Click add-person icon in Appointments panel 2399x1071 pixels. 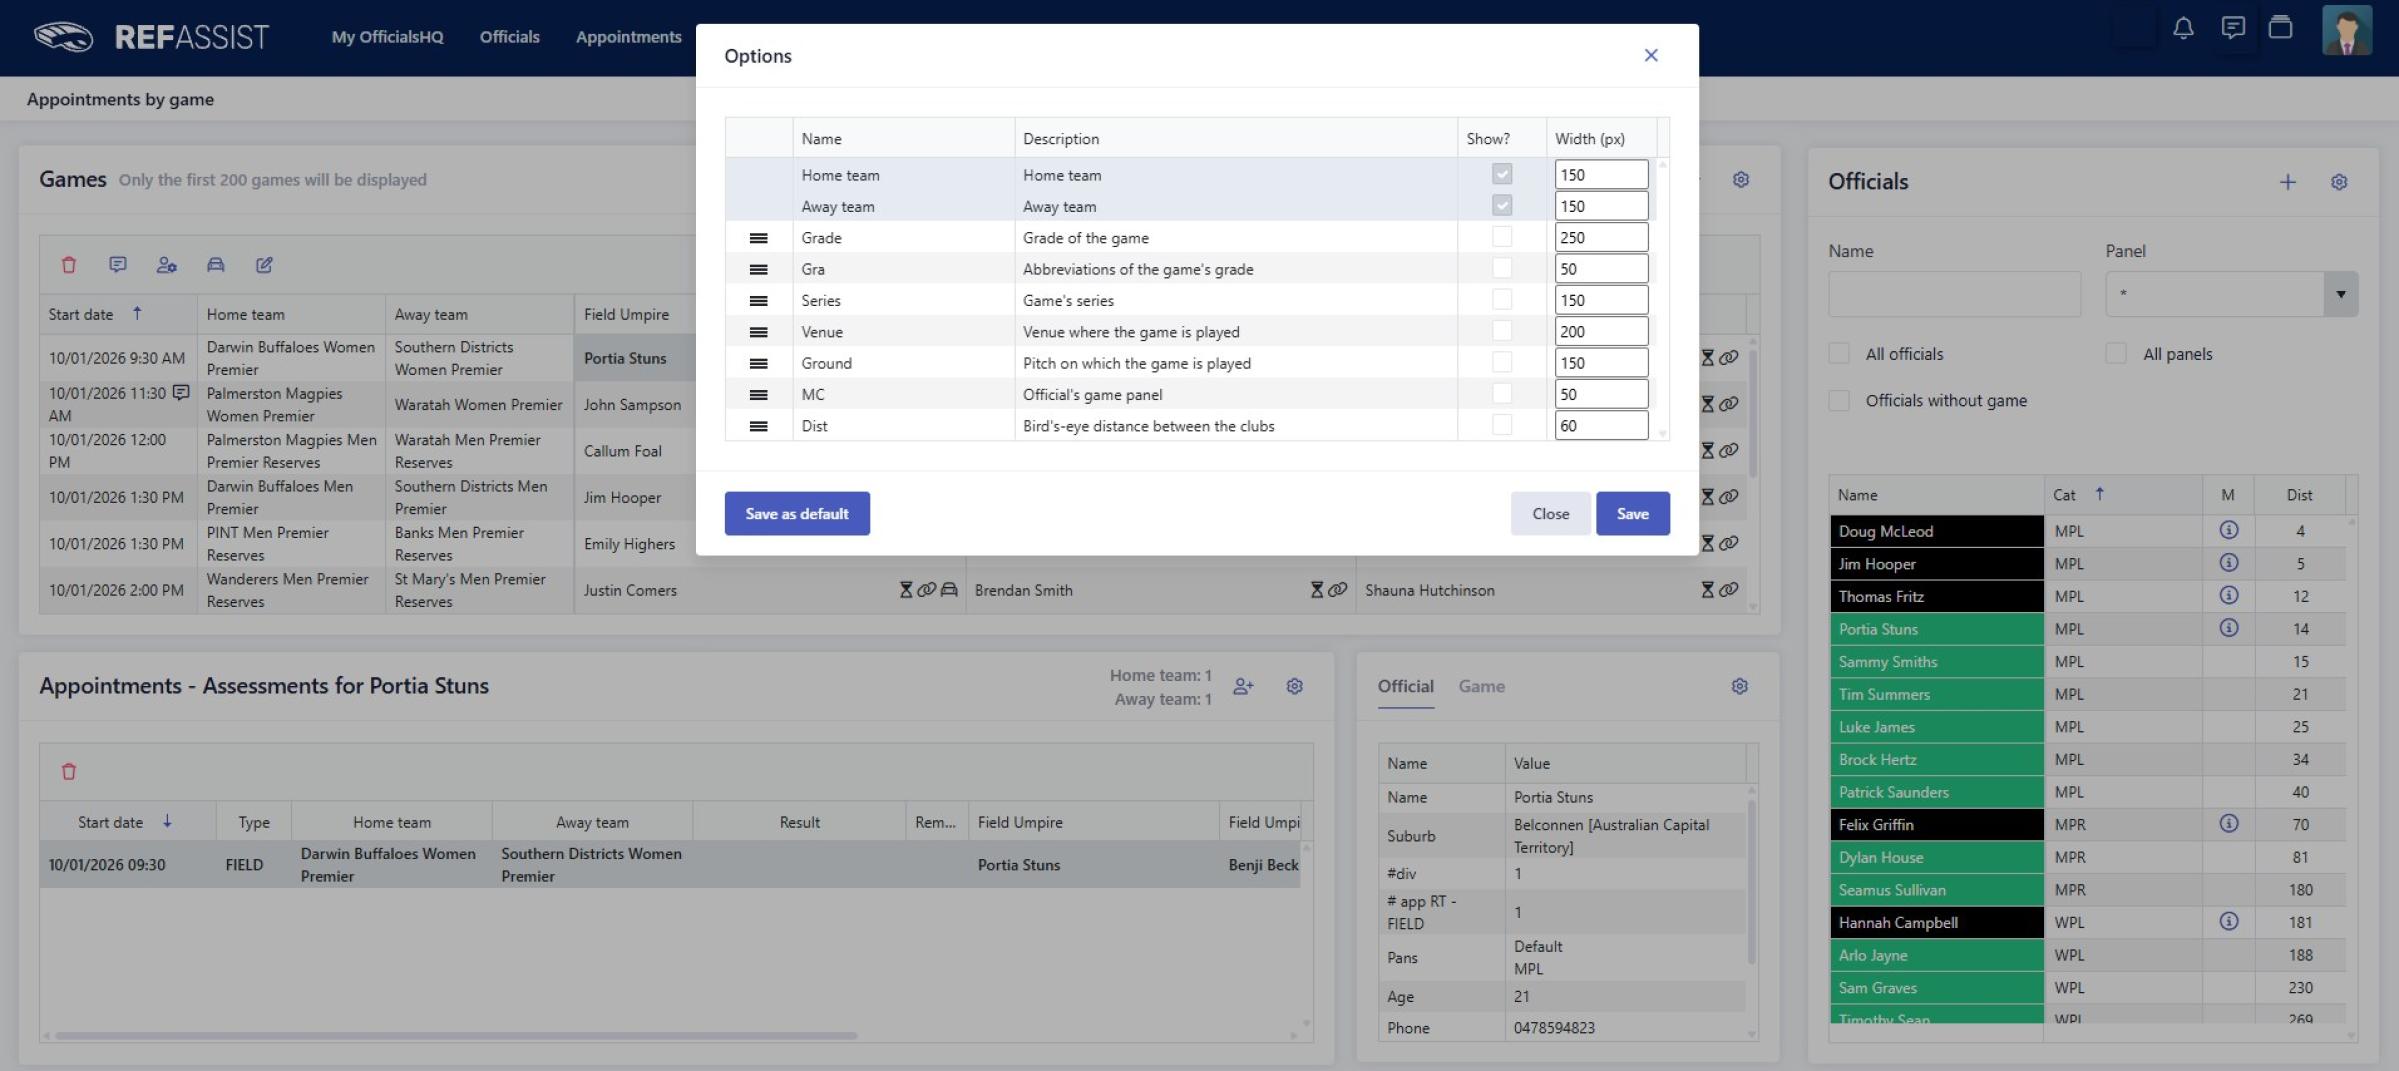point(1242,686)
